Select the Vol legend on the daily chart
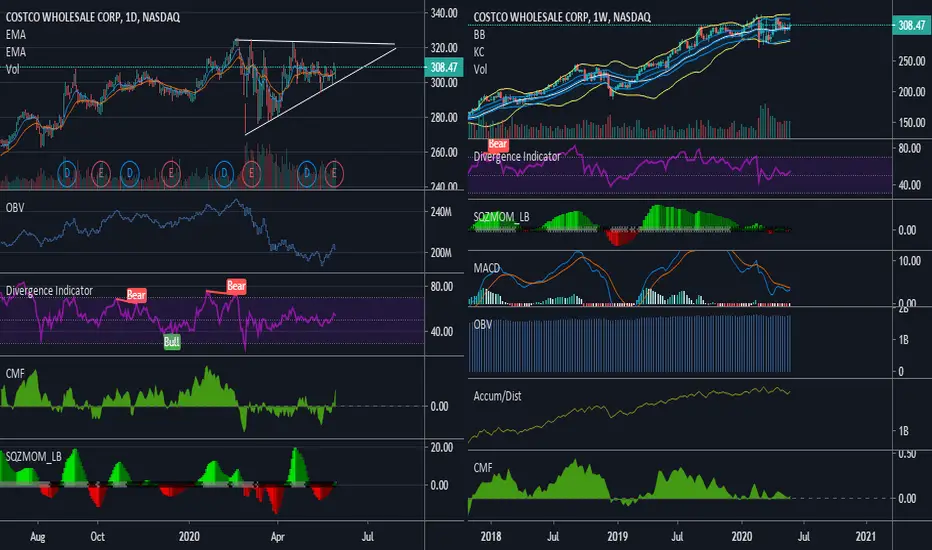Image resolution: width=932 pixels, height=550 pixels. (x=12, y=69)
